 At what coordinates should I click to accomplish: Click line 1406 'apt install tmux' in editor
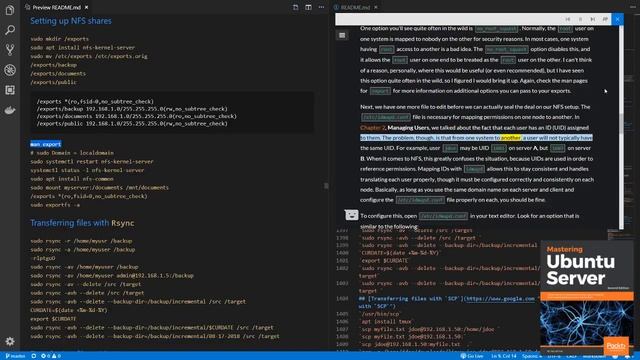click(x=387, y=322)
